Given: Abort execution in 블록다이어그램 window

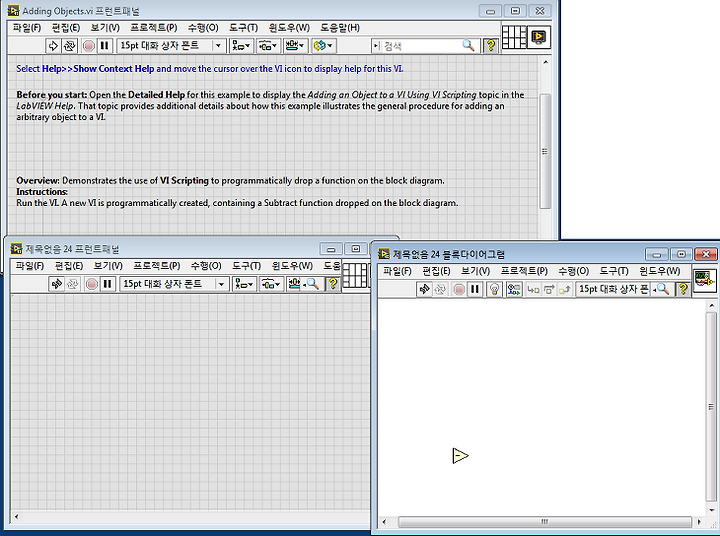Looking at the screenshot, I should (x=459, y=289).
